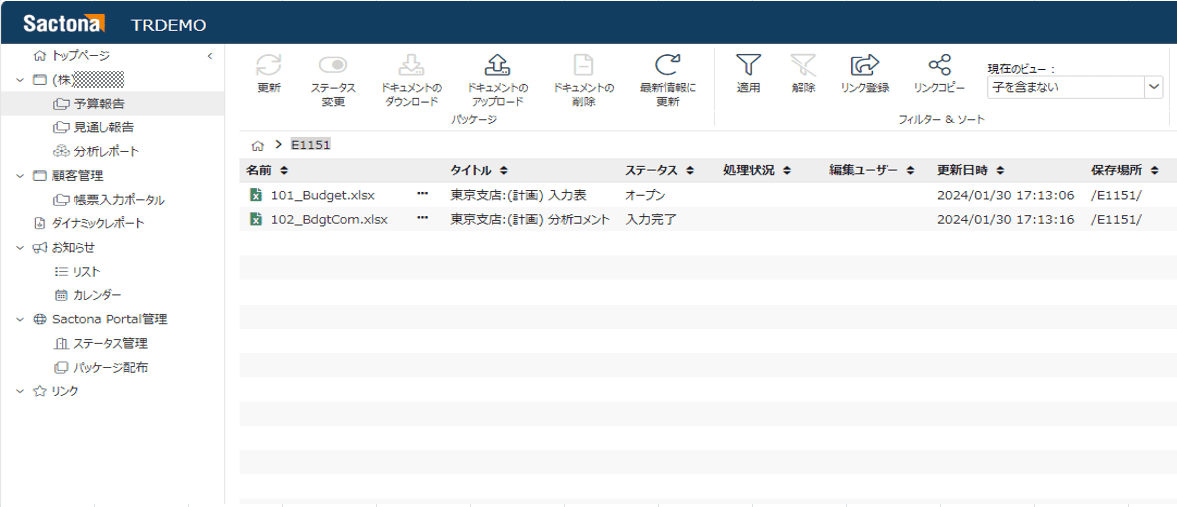
Task: Sort by 更新日時 column header
Action: click(x=970, y=171)
